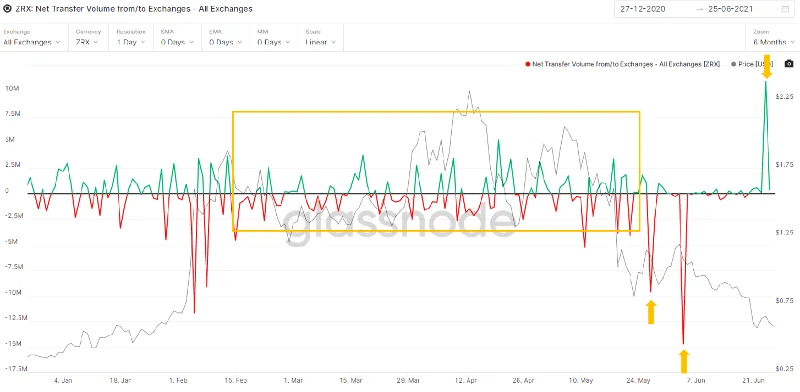Toggle the Net Transfer Volume legend series
The height and width of the screenshot is (392, 800).
pos(622,64)
